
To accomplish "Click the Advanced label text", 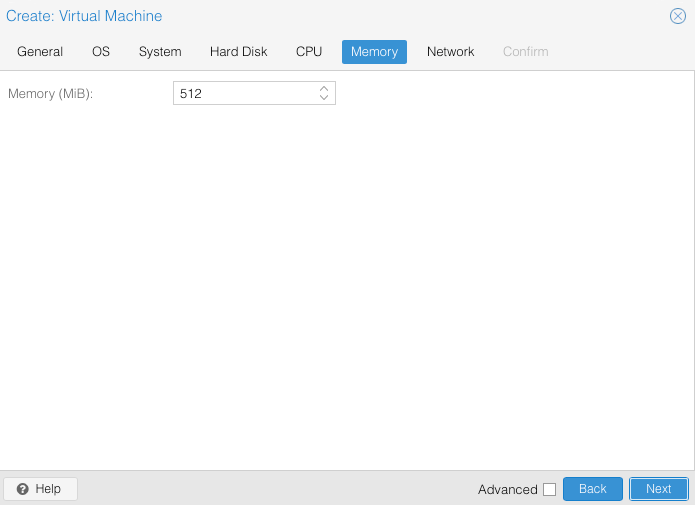I will click(507, 490).
